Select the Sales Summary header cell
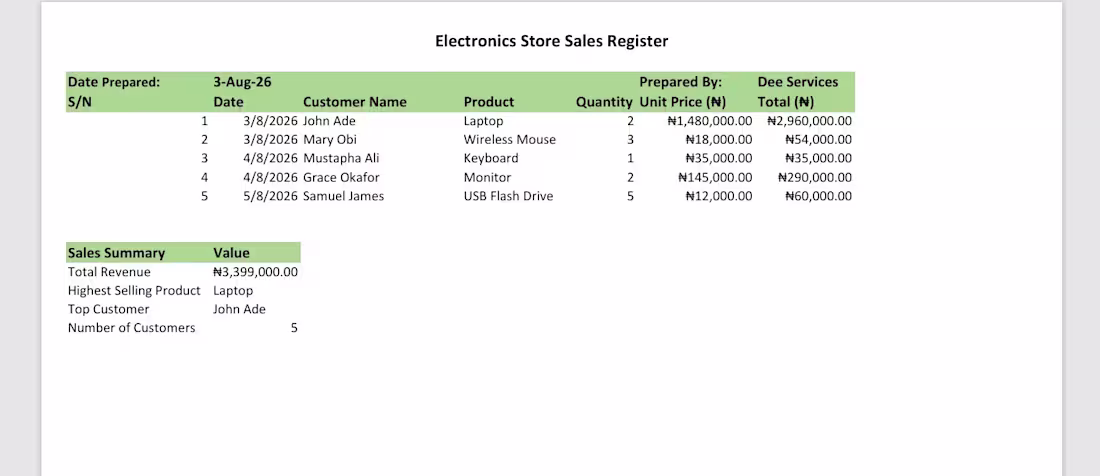1100x476 pixels. click(x=116, y=253)
